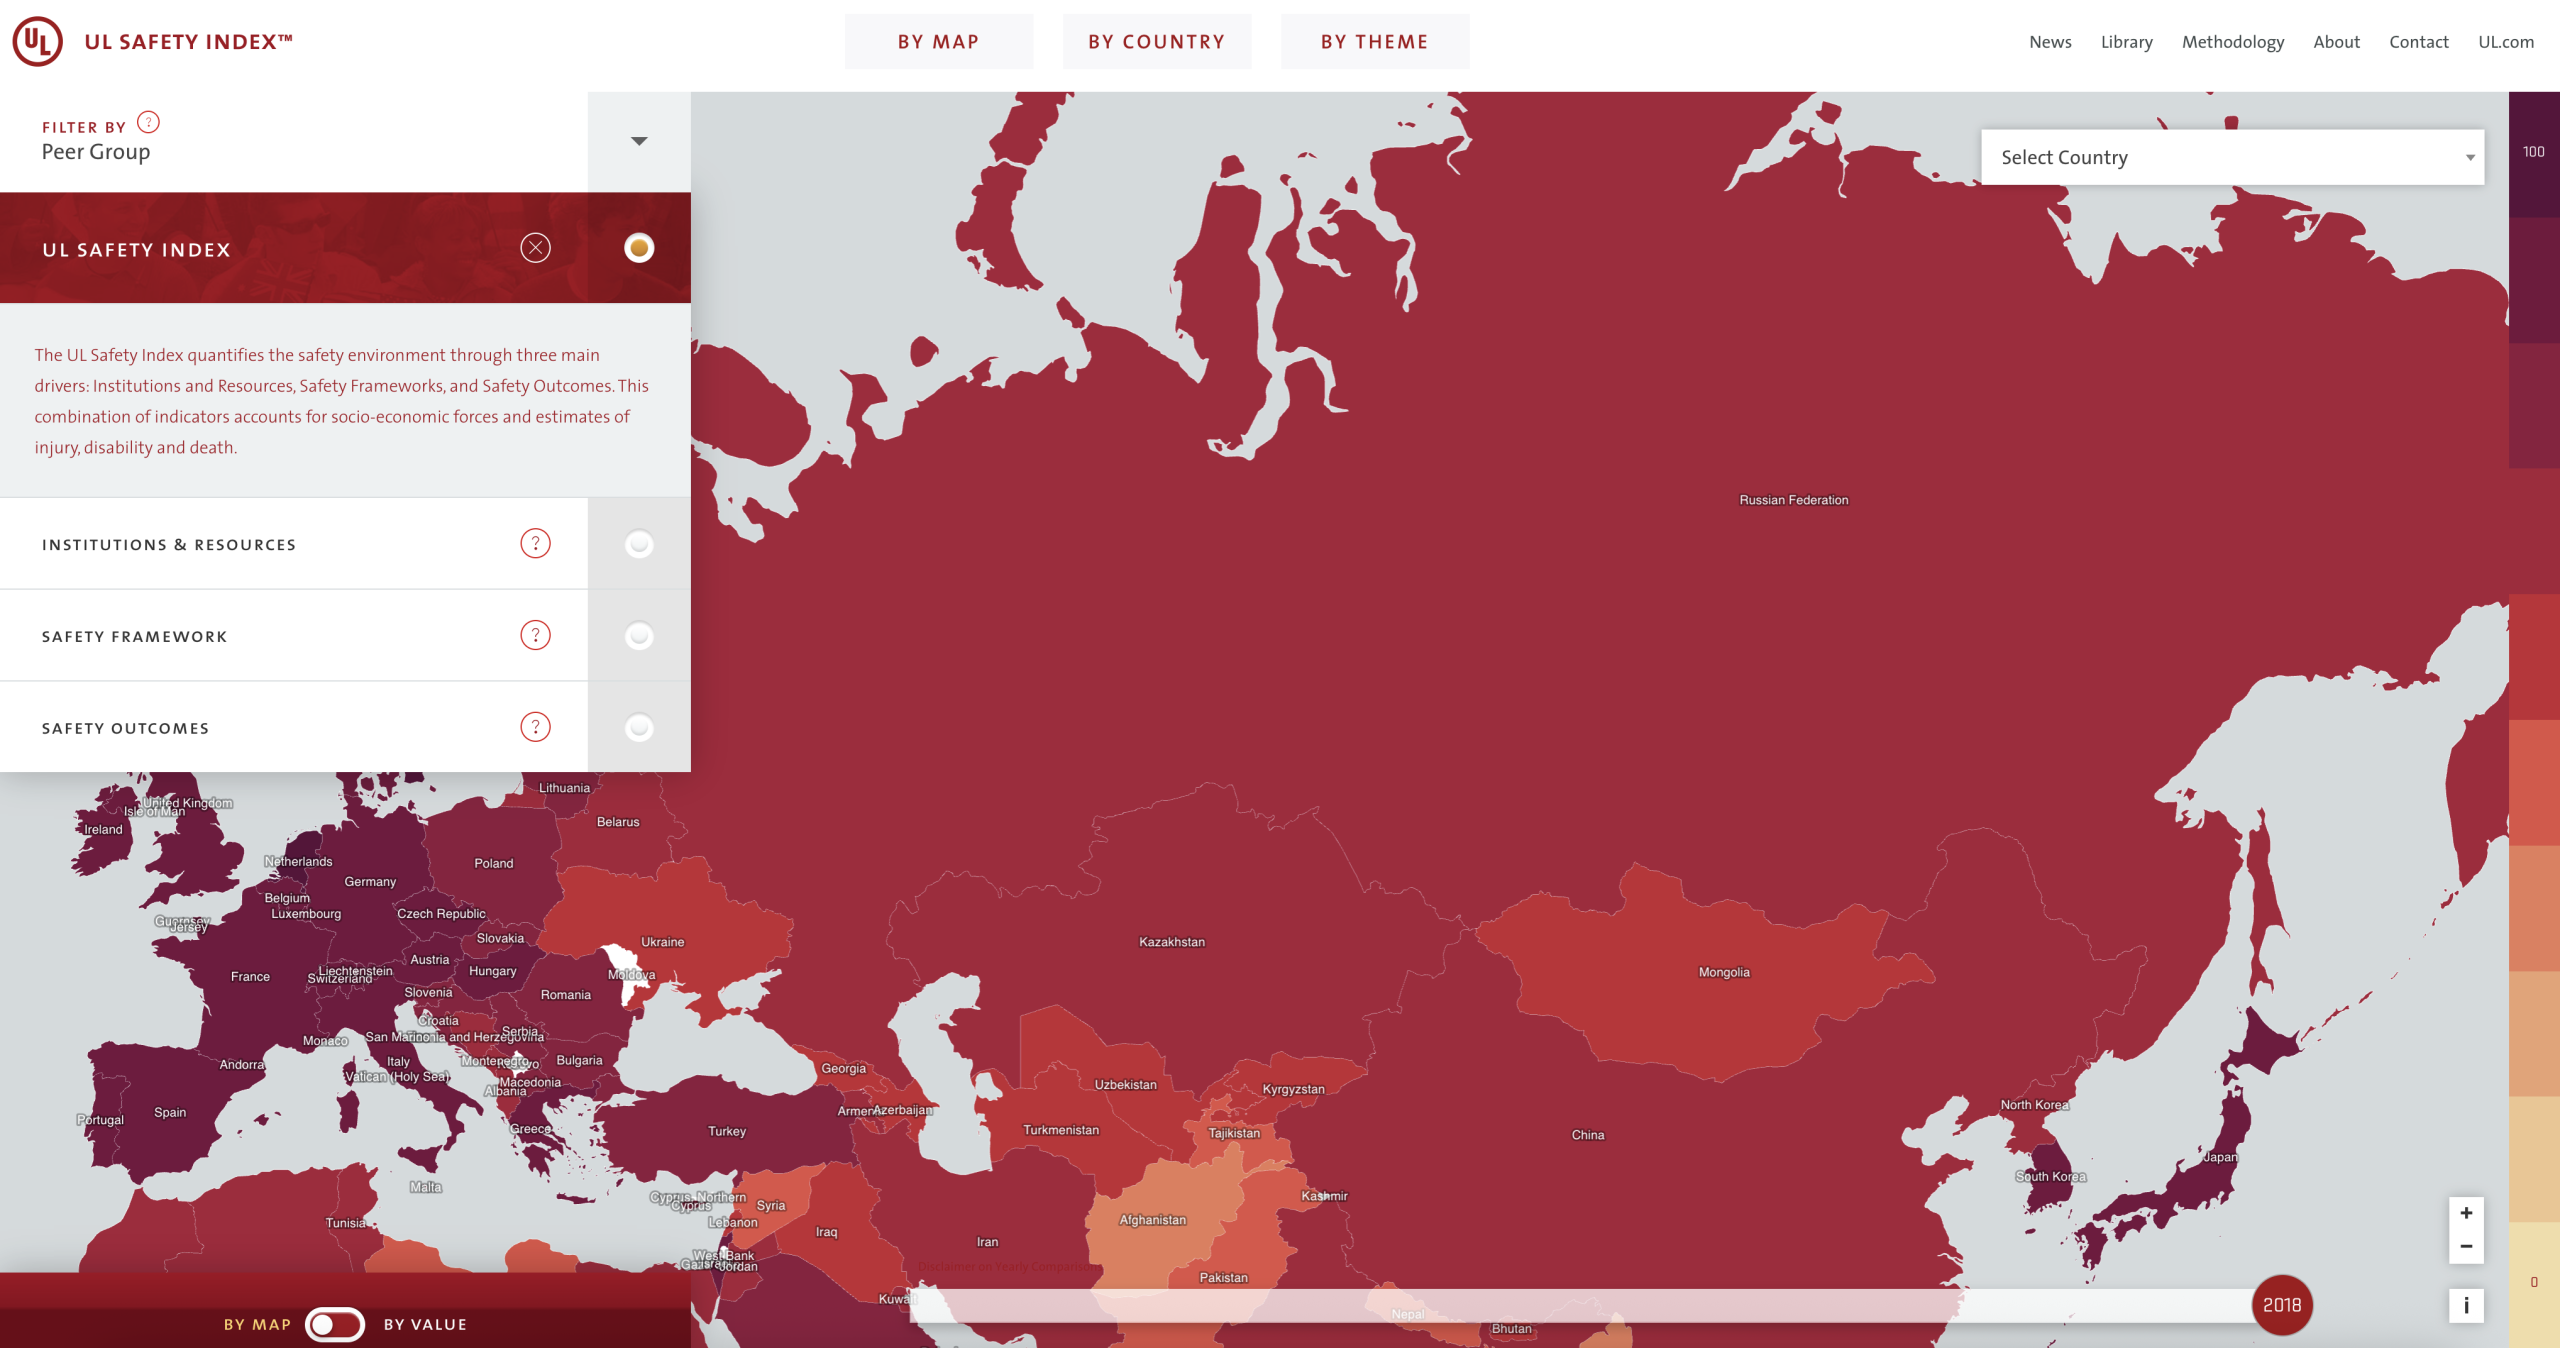2560x1348 pixels.
Task: Open the Methodology link
Action: pyautogui.click(x=2232, y=42)
